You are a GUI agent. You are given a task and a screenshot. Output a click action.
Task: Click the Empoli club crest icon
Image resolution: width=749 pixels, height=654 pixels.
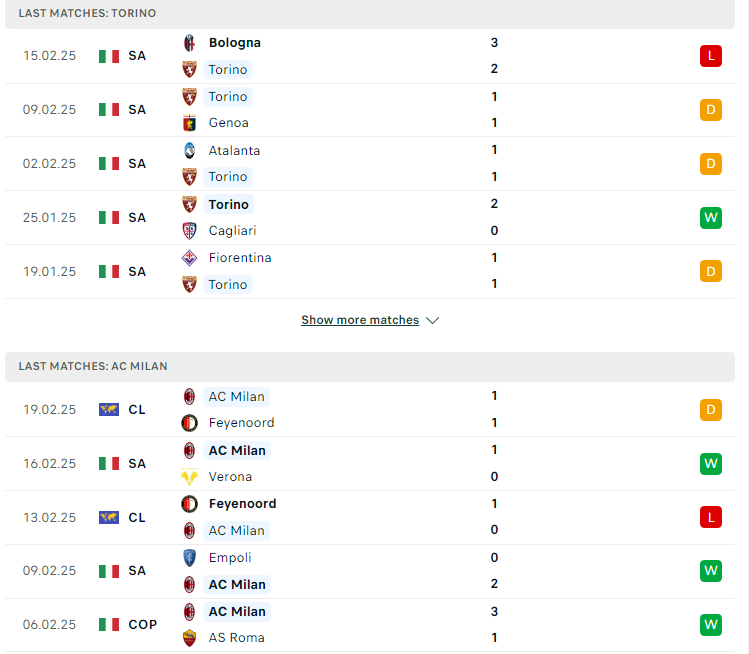point(189,558)
